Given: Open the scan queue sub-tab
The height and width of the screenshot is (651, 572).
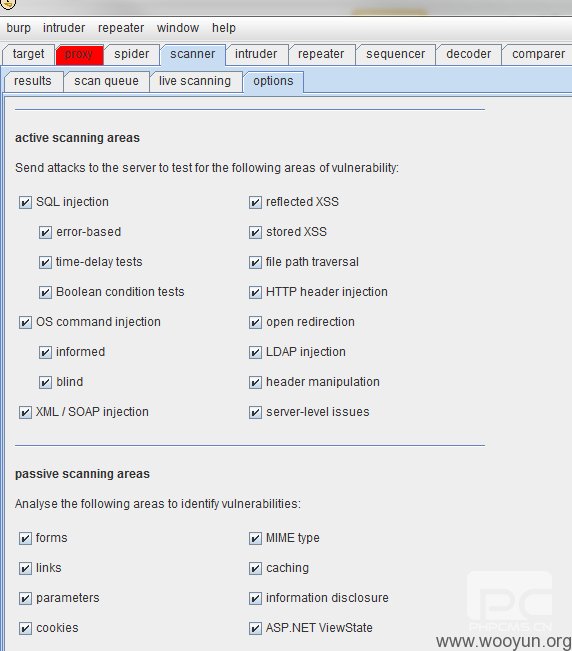Looking at the screenshot, I should tap(106, 81).
